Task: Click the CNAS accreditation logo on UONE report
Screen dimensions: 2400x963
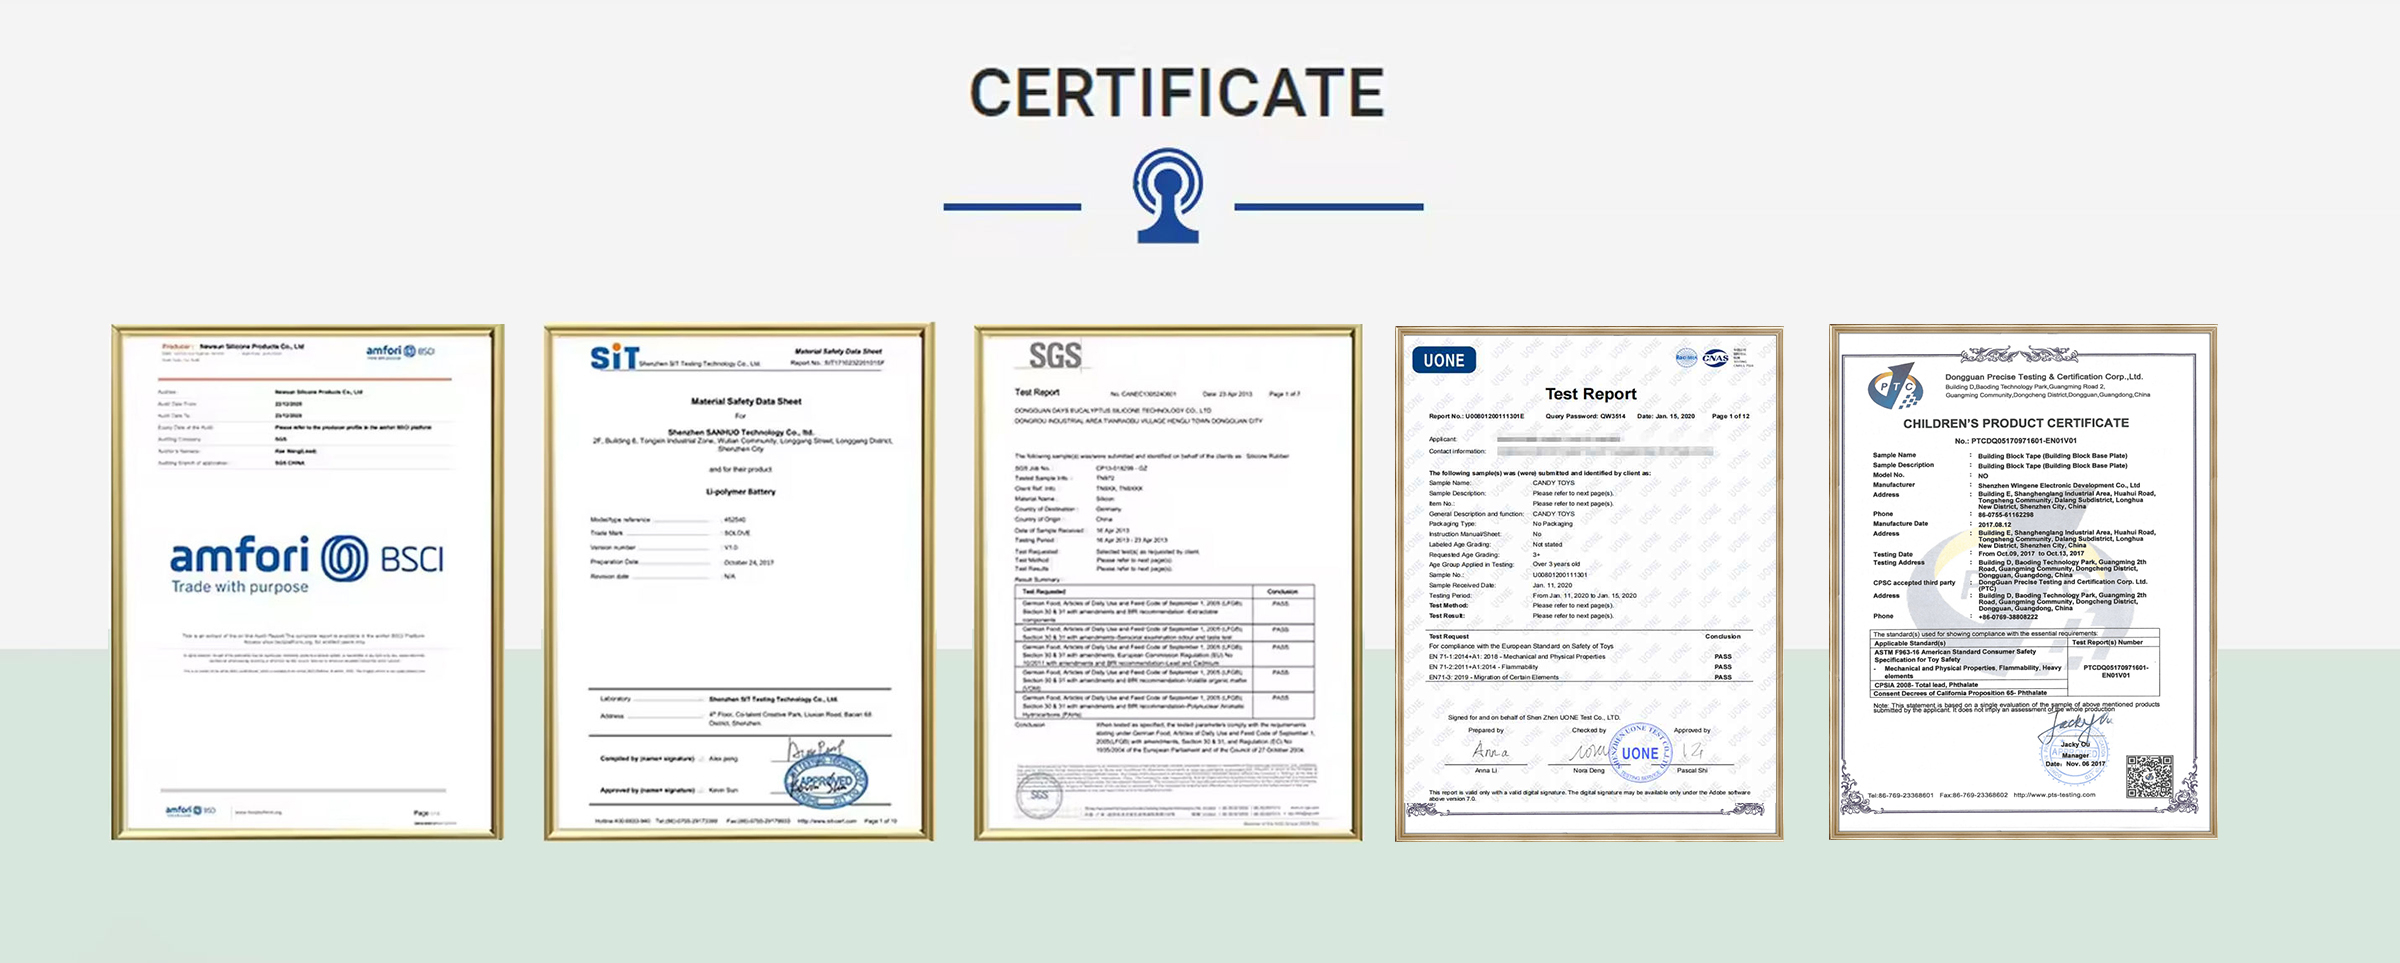Action: [1716, 358]
